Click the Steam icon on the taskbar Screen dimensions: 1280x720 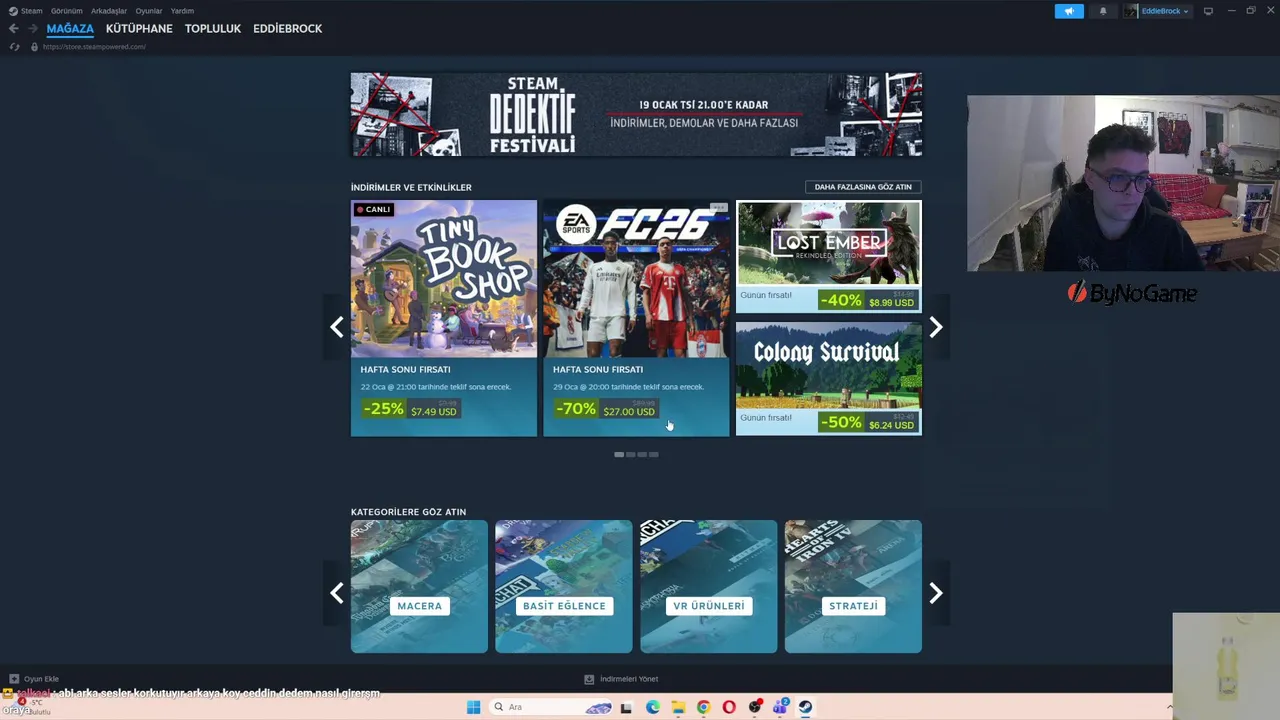pyautogui.click(x=805, y=707)
